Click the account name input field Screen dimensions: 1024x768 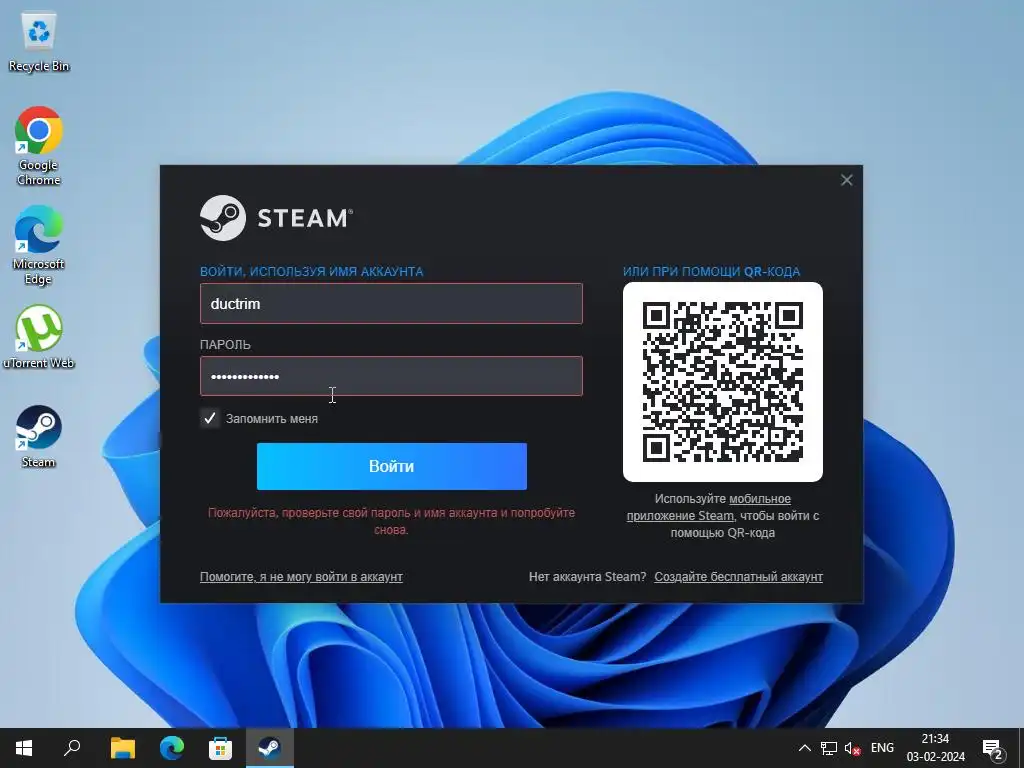tap(391, 304)
